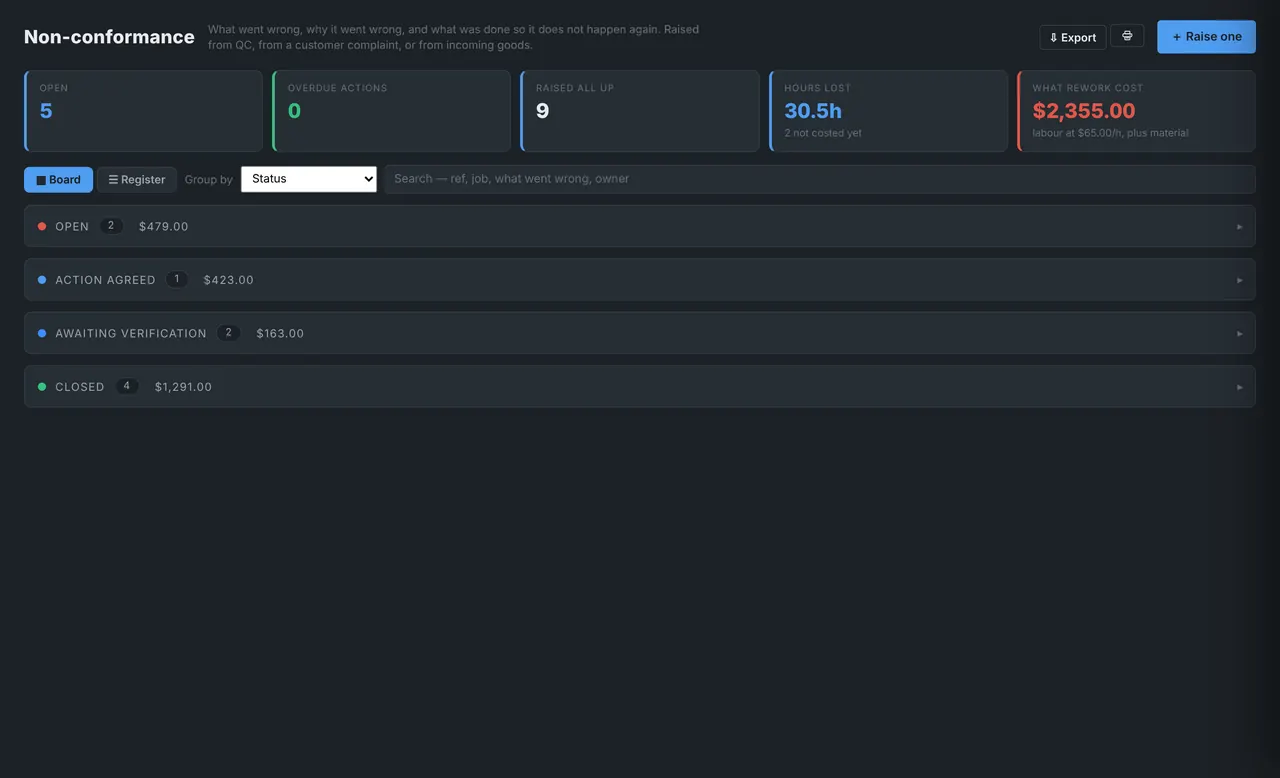Click the Raised All Up card
This screenshot has height=778, width=1280.
click(x=640, y=111)
